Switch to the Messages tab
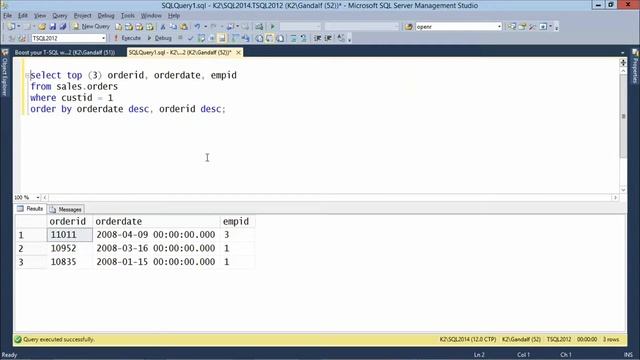The height and width of the screenshot is (360, 640). pos(66,209)
